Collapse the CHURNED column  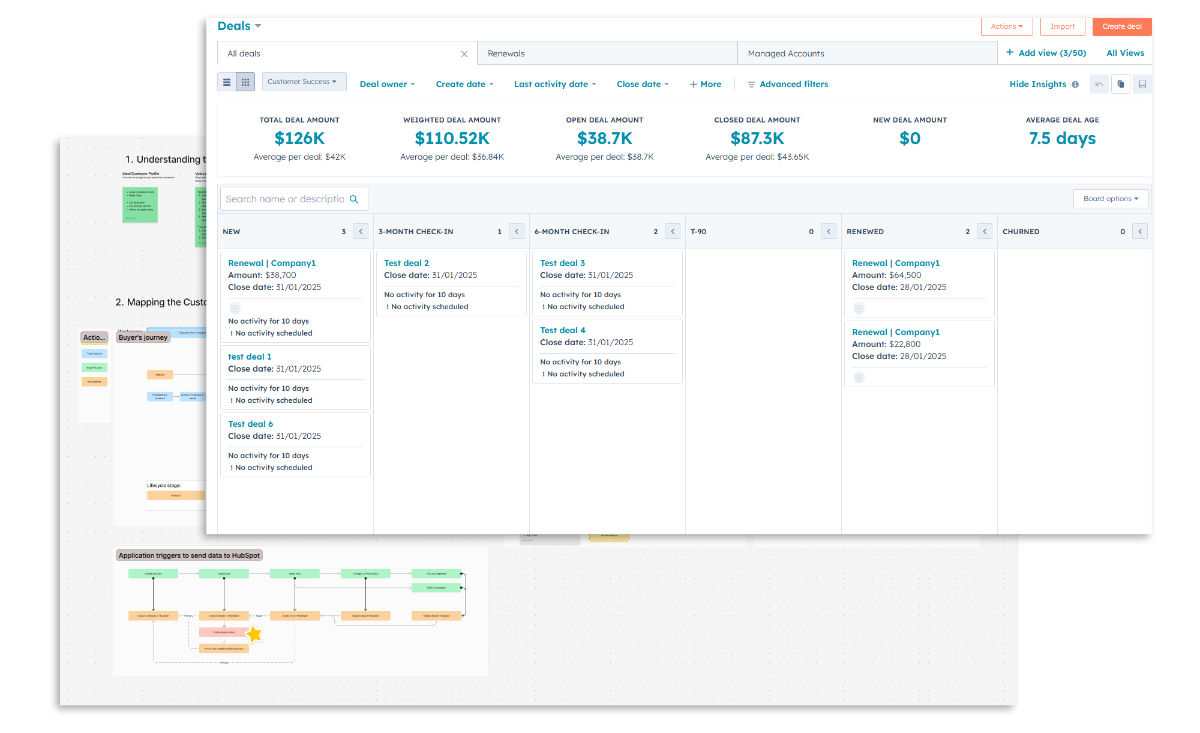(x=1141, y=231)
